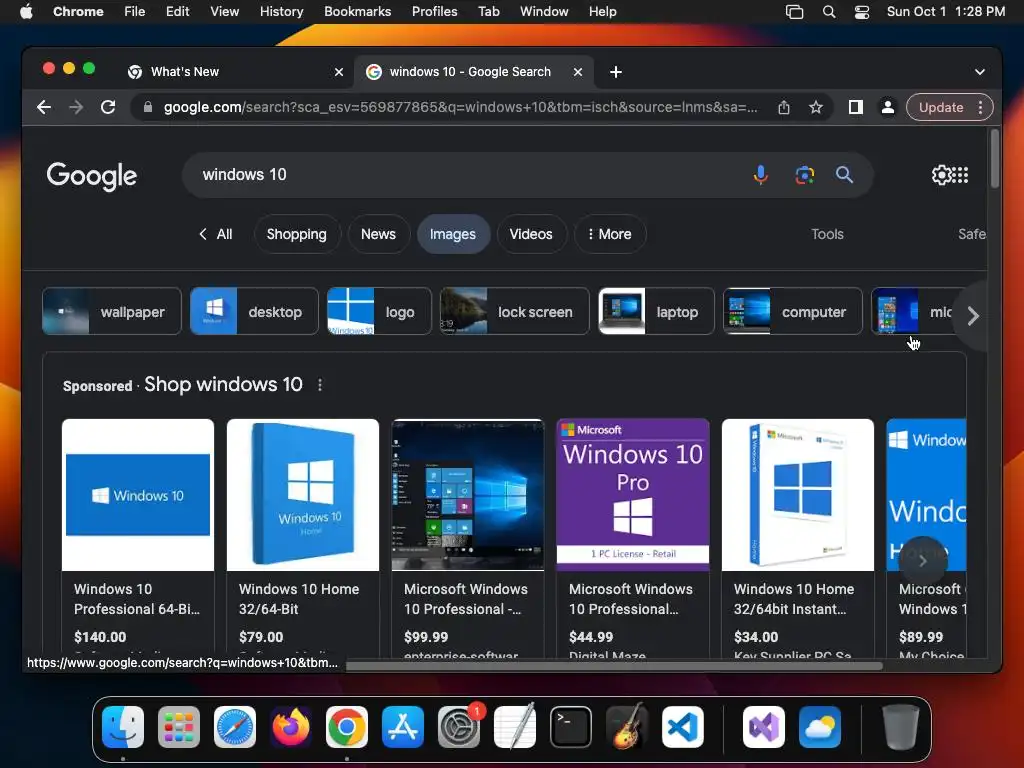Filter images by laptop chip
This screenshot has height=768, width=1024.
(x=656, y=312)
